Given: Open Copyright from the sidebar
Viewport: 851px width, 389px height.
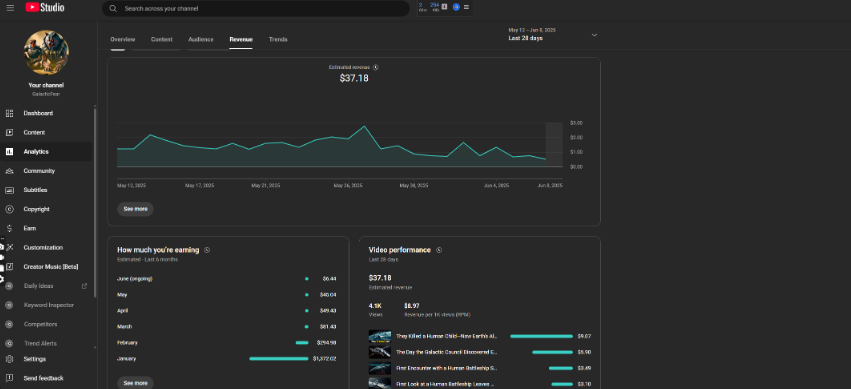Looking at the screenshot, I should click(36, 209).
